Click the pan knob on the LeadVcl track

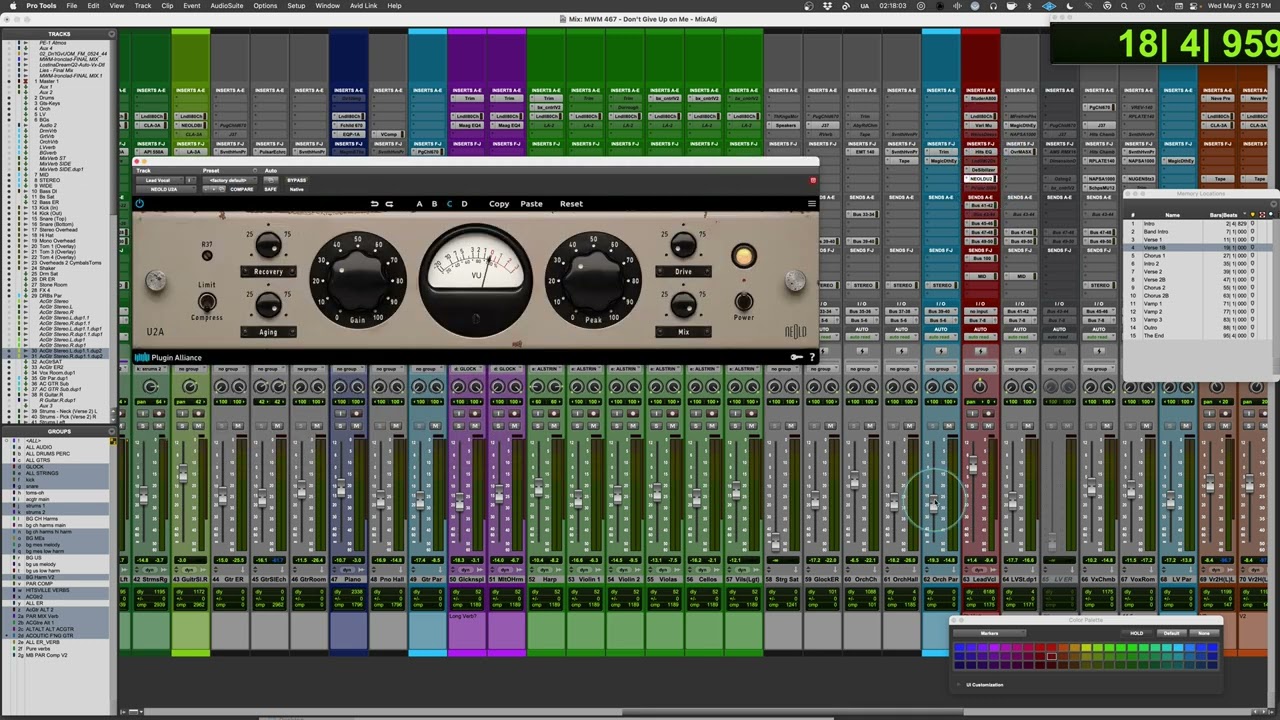980,387
